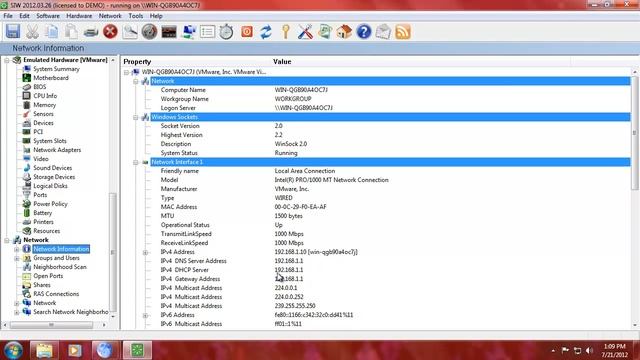The image size is (640, 360).
Task: Collapse the Windows Sockets section
Action: point(136,117)
